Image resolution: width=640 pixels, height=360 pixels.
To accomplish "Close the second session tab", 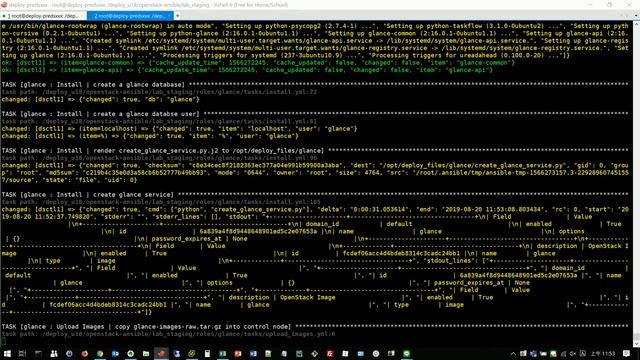I will tap(170, 16).
